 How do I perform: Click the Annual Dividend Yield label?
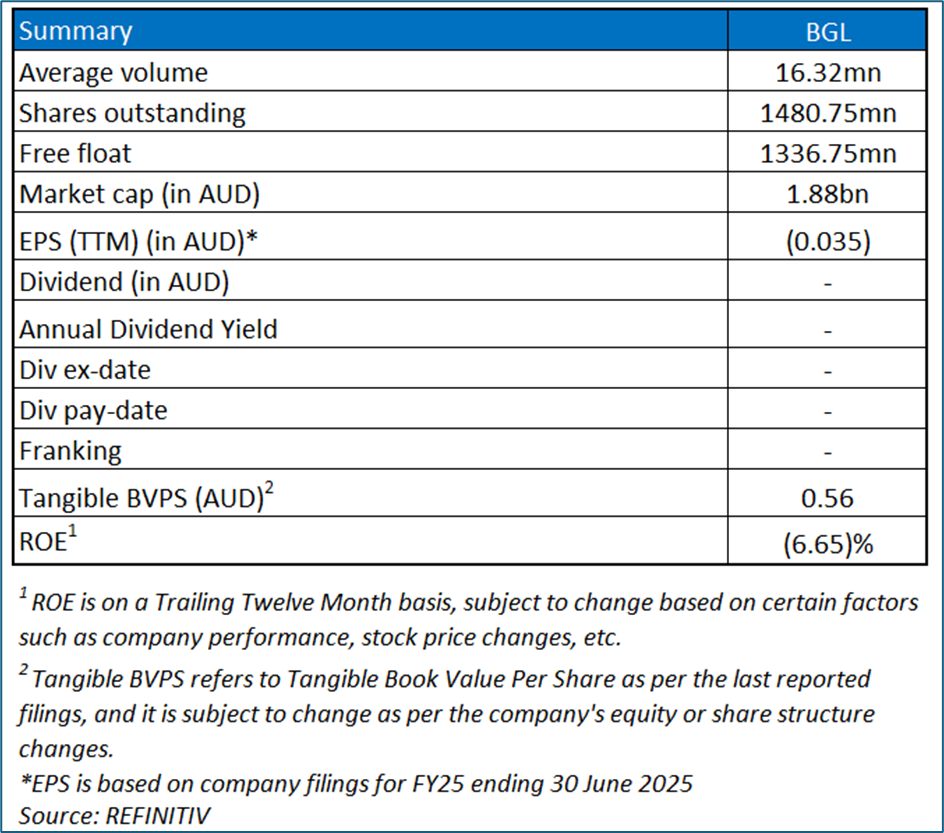point(148,328)
